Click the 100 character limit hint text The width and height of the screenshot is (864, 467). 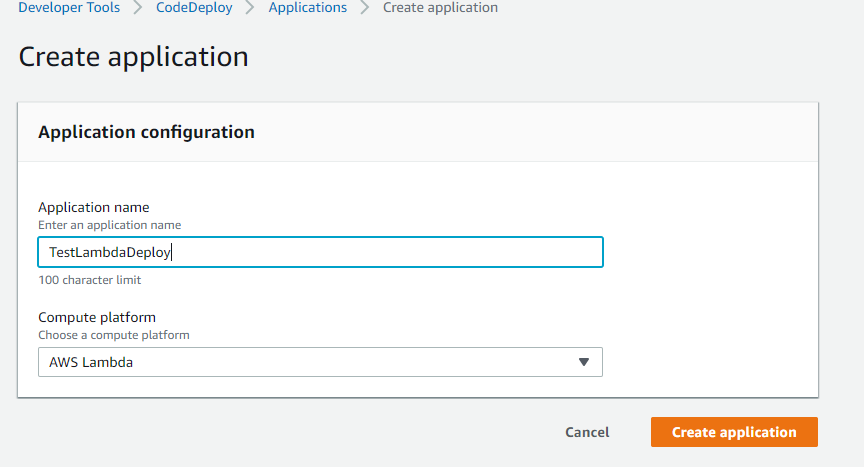89,280
